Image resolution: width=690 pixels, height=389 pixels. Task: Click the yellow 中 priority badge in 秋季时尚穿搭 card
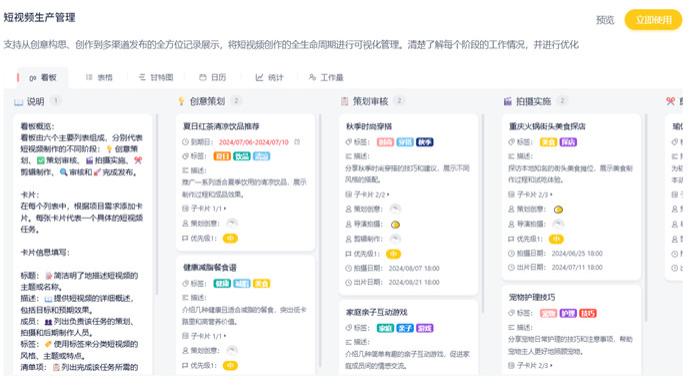tap(393, 254)
